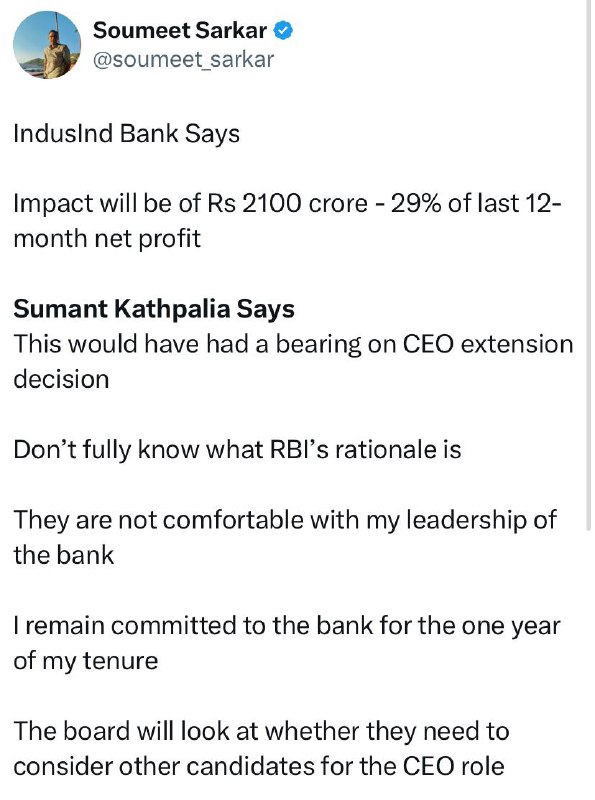Image resolution: width=595 pixels, height=800 pixels.
Task: Click the vertical scrollbar on the right edge
Action: pos(588,265)
